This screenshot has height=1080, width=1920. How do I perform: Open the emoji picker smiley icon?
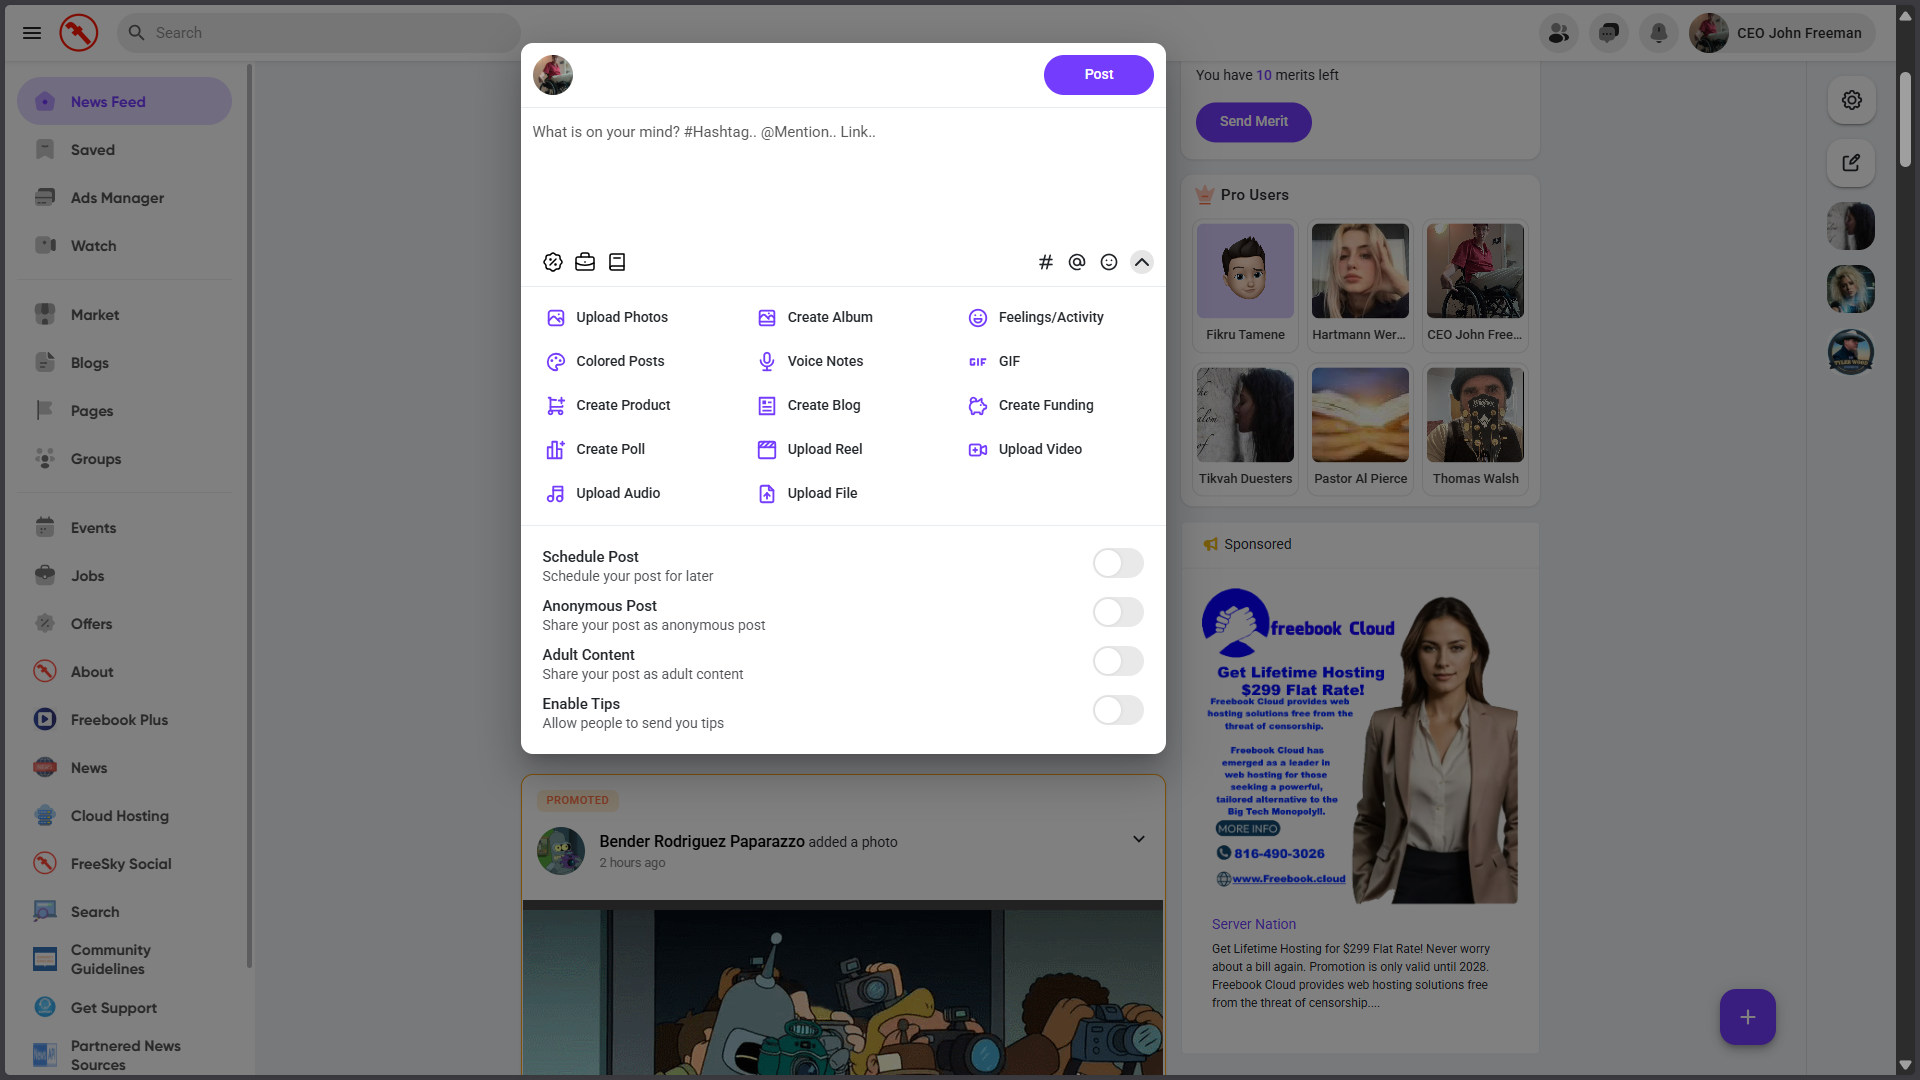click(x=1109, y=262)
